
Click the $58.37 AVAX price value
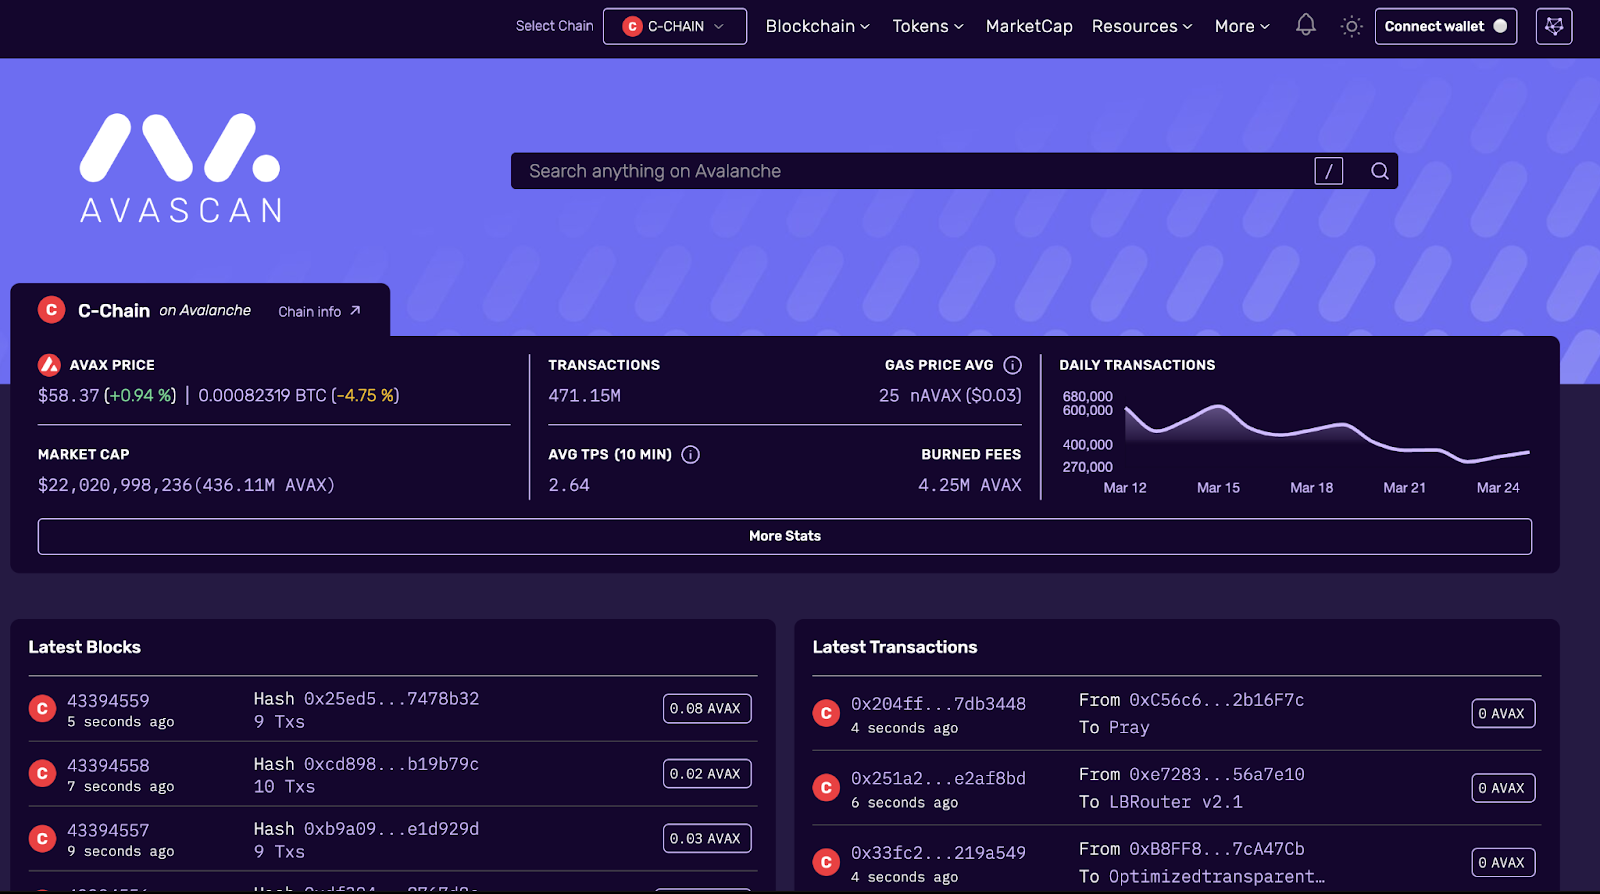click(68, 396)
